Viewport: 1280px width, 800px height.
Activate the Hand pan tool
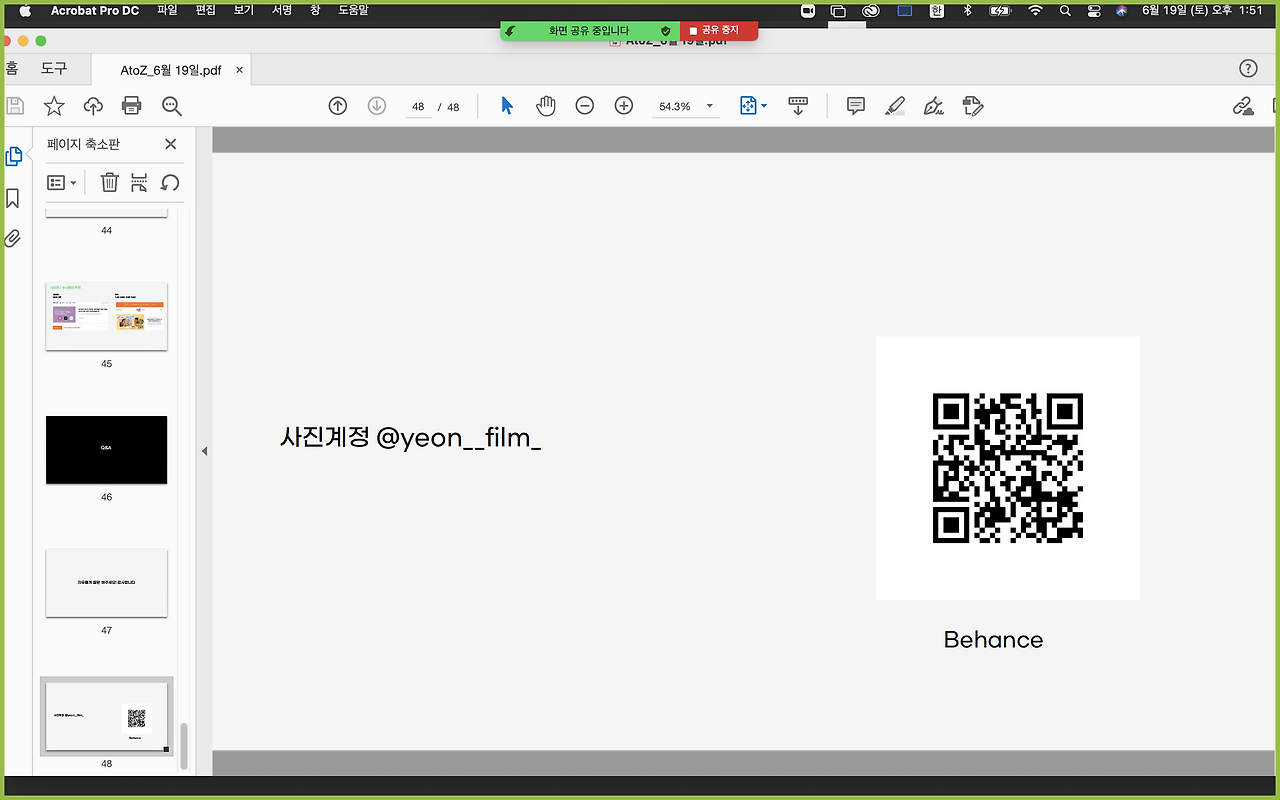coord(545,106)
